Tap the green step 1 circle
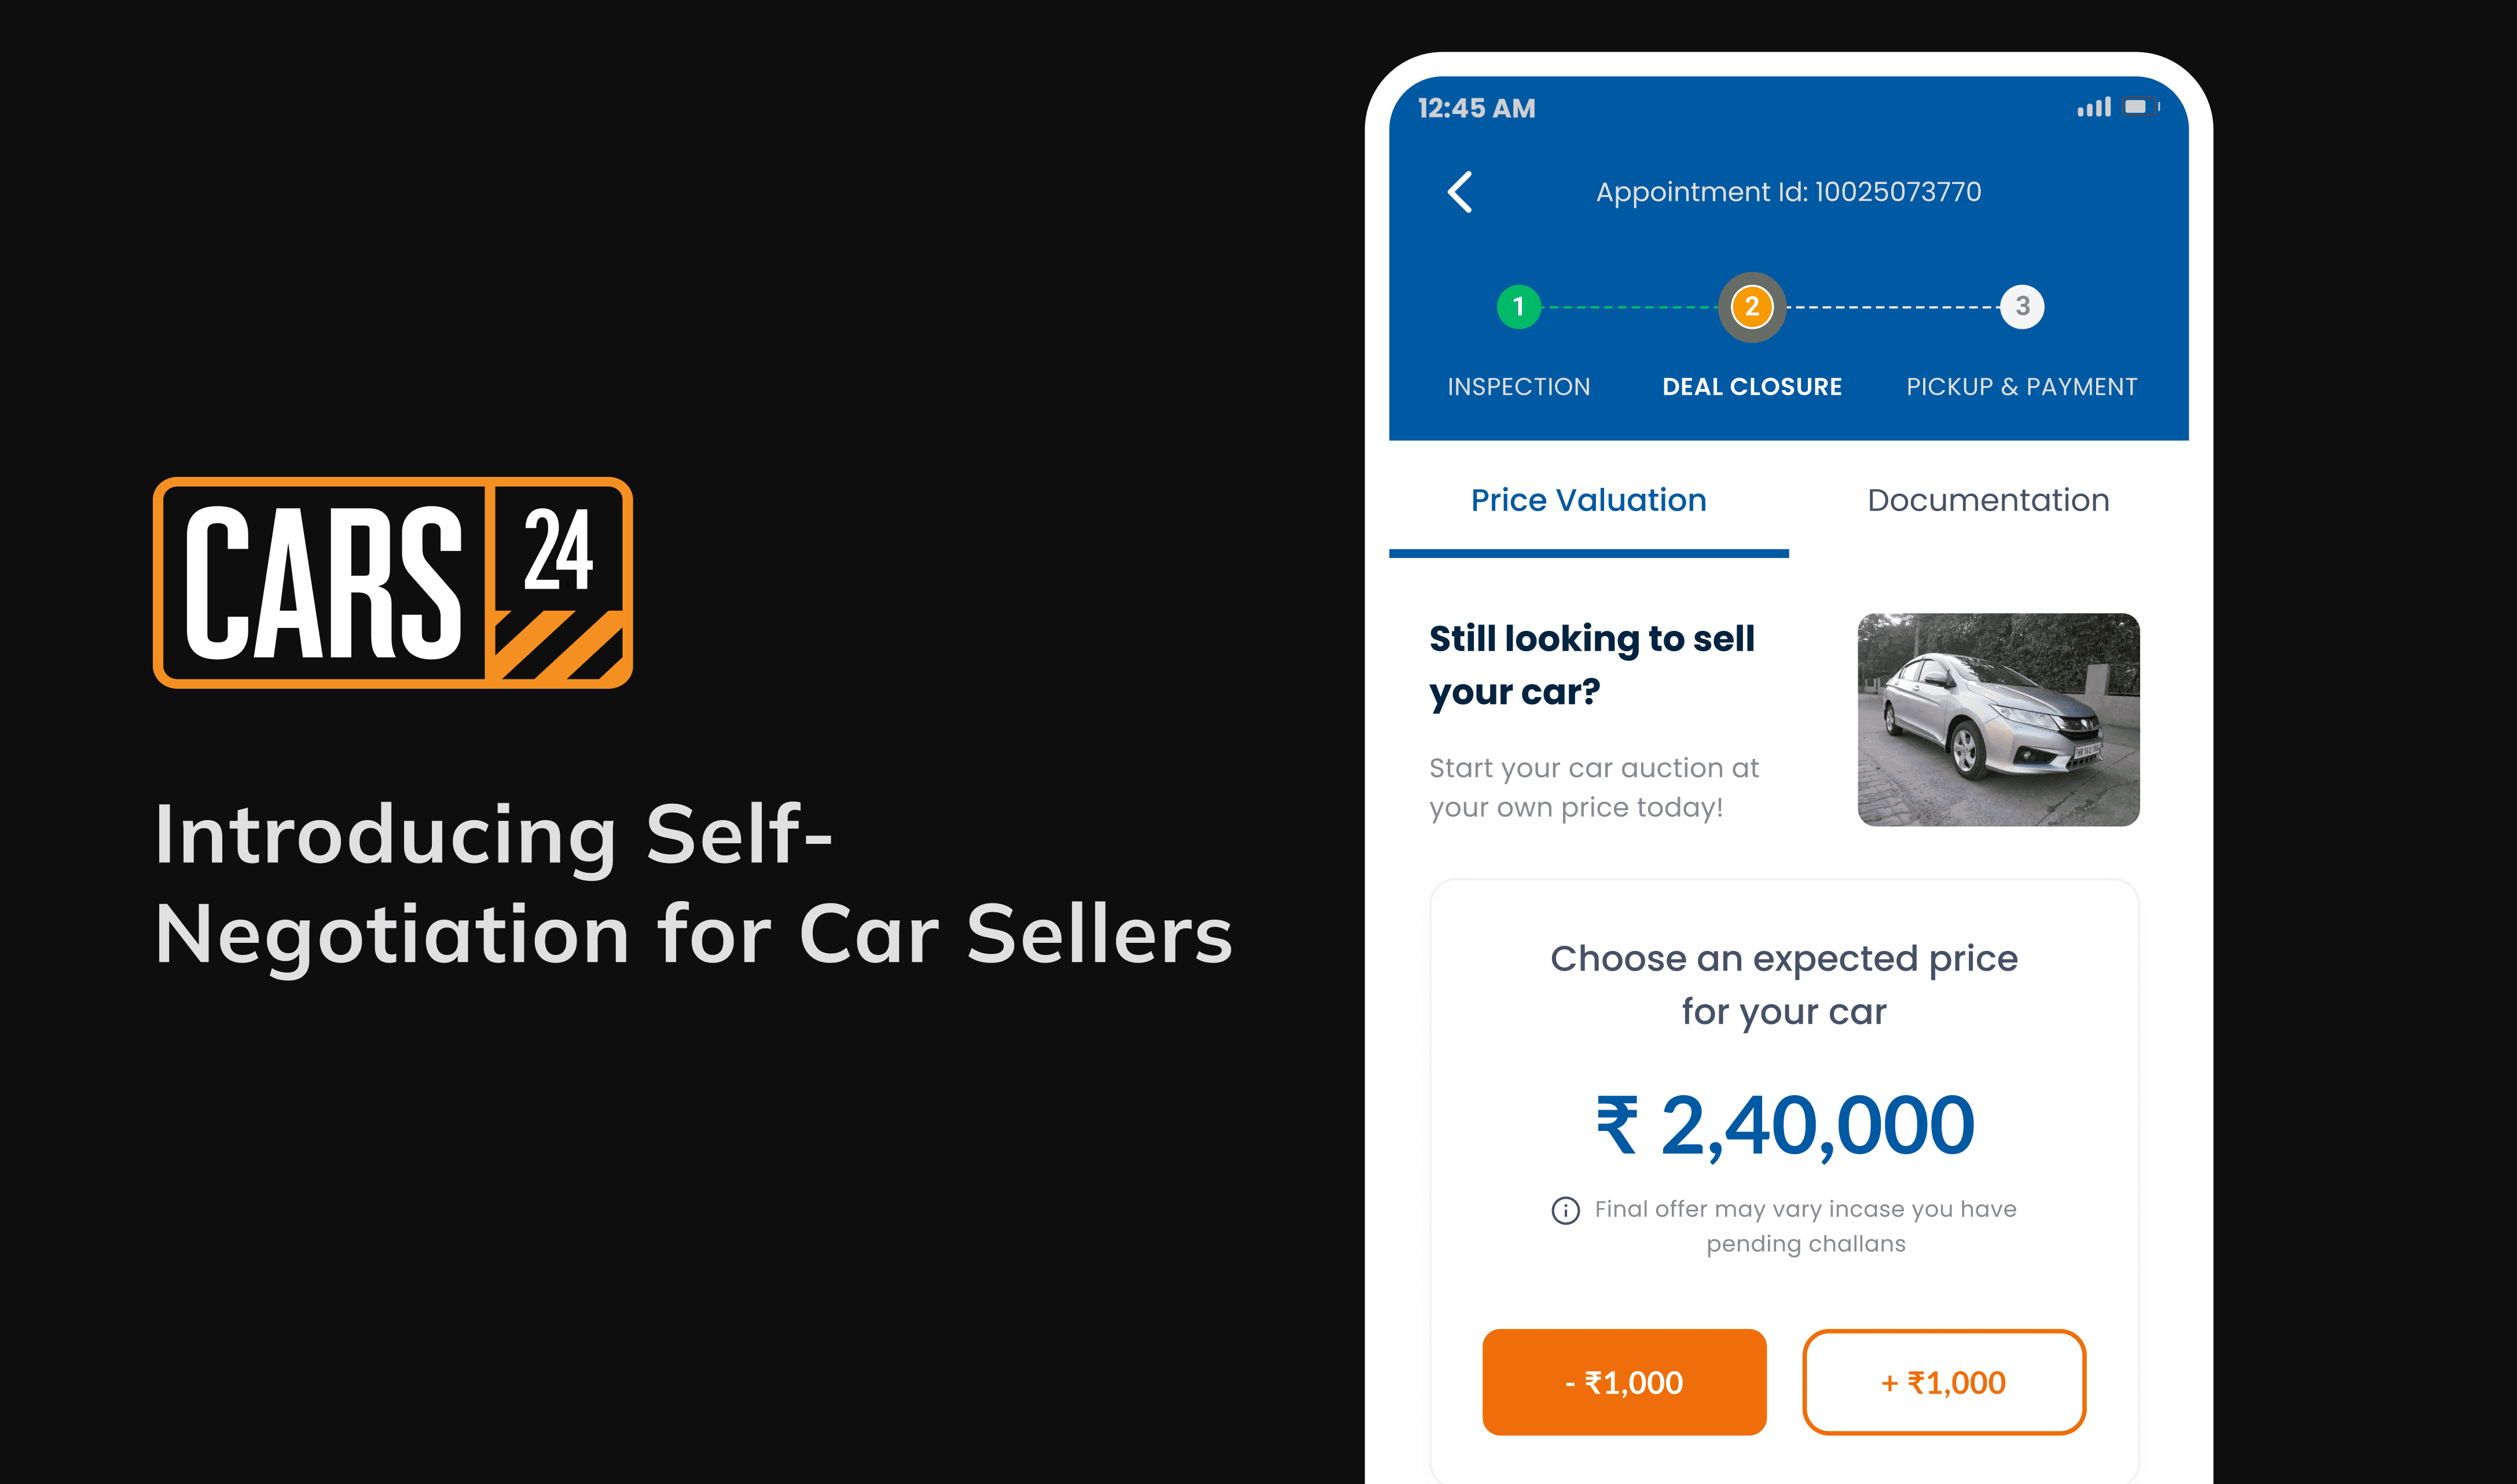 coord(1518,306)
